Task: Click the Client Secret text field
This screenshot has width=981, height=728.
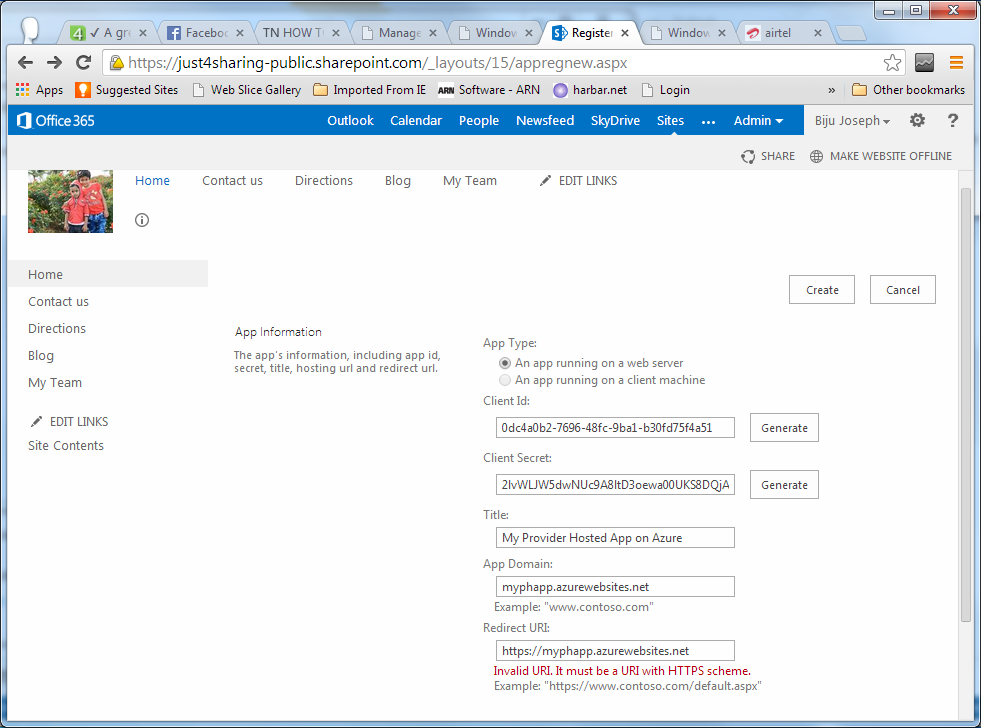Action: pos(615,485)
